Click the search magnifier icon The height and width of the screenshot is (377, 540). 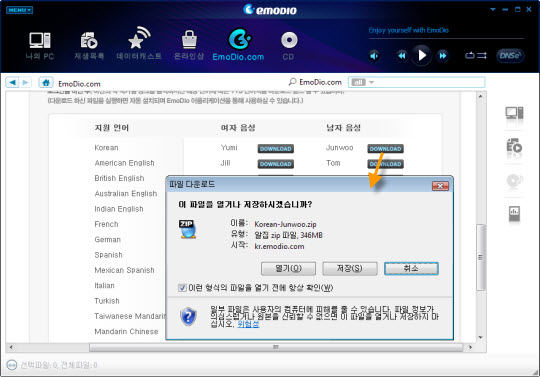[x=292, y=82]
